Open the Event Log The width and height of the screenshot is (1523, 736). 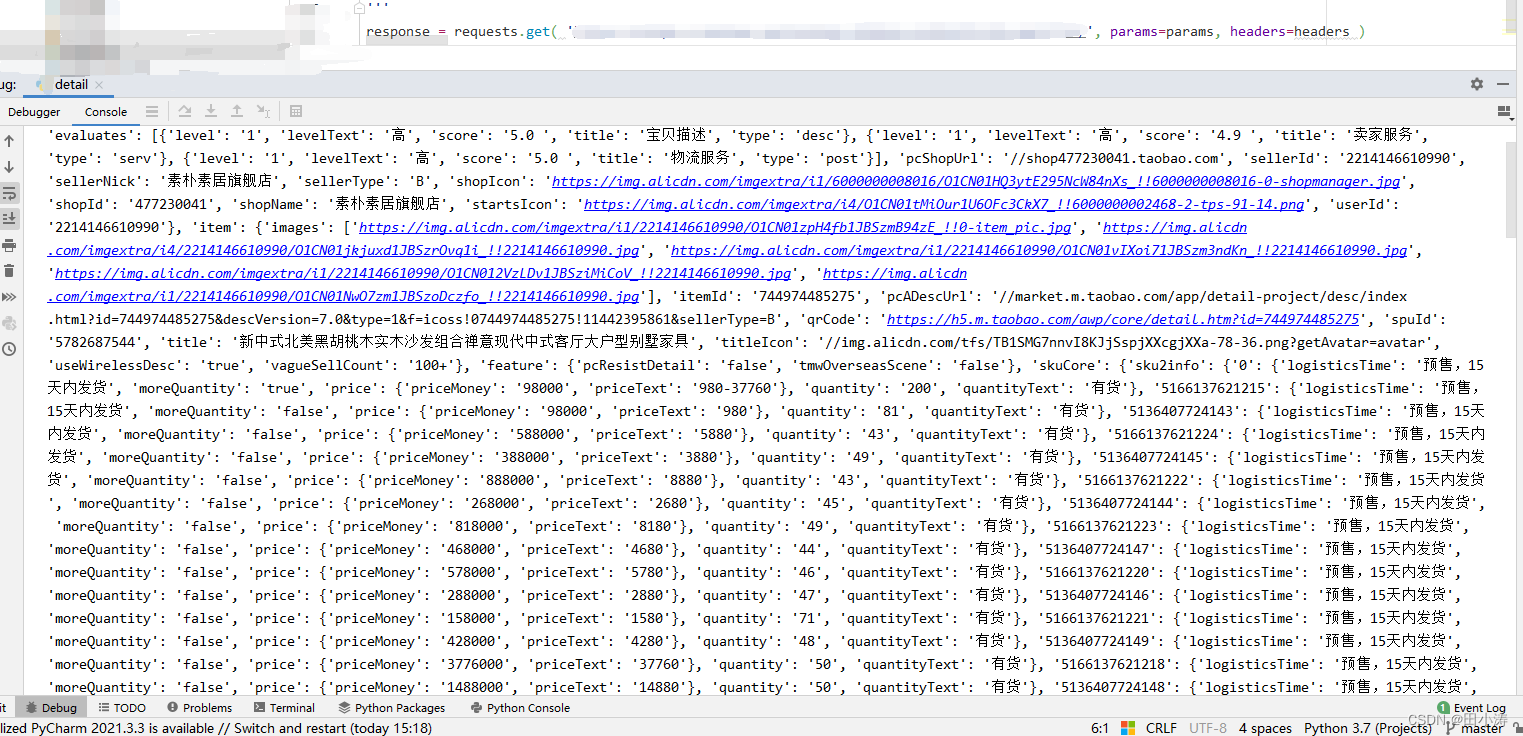pos(1471,707)
